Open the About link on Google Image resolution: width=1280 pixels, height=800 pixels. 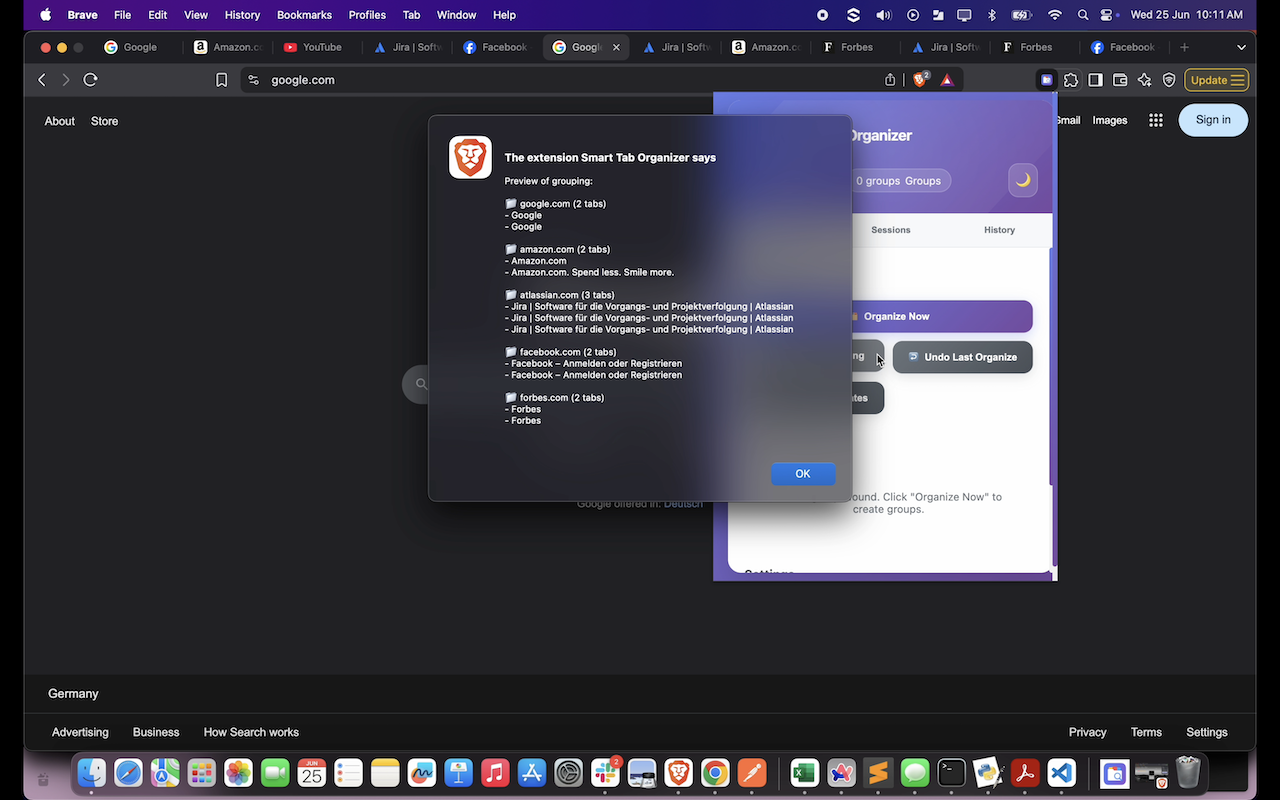pyautogui.click(x=60, y=121)
